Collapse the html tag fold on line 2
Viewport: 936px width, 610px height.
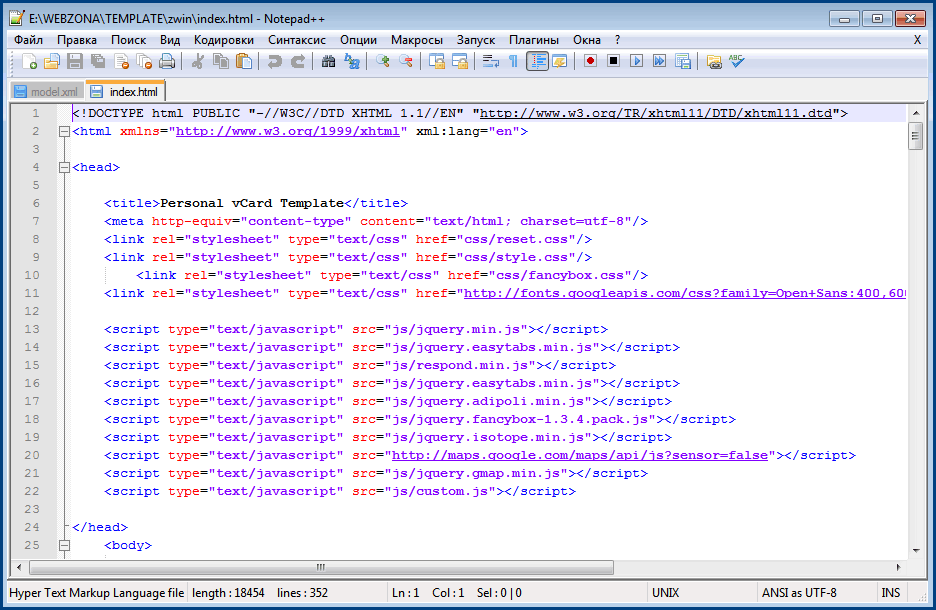click(x=65, y=131)
